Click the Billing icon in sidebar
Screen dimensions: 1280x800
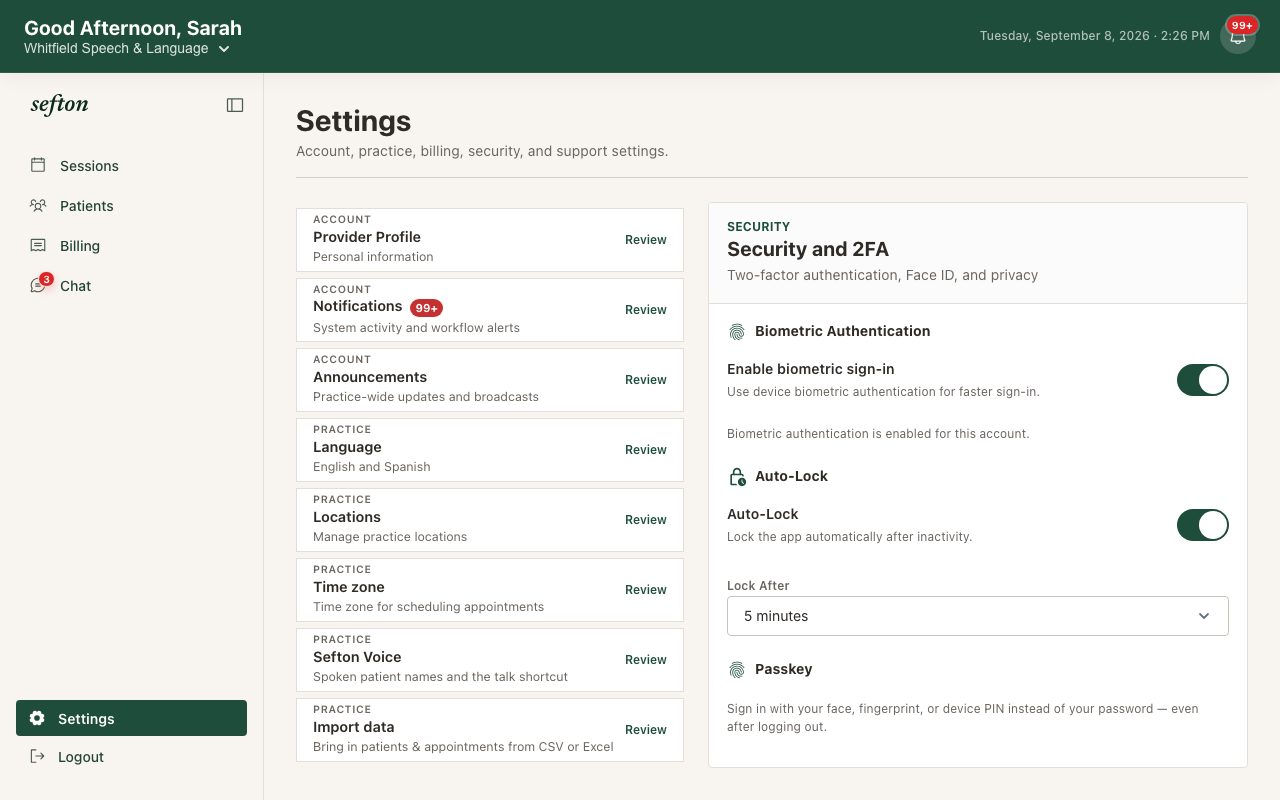point(38,245)
